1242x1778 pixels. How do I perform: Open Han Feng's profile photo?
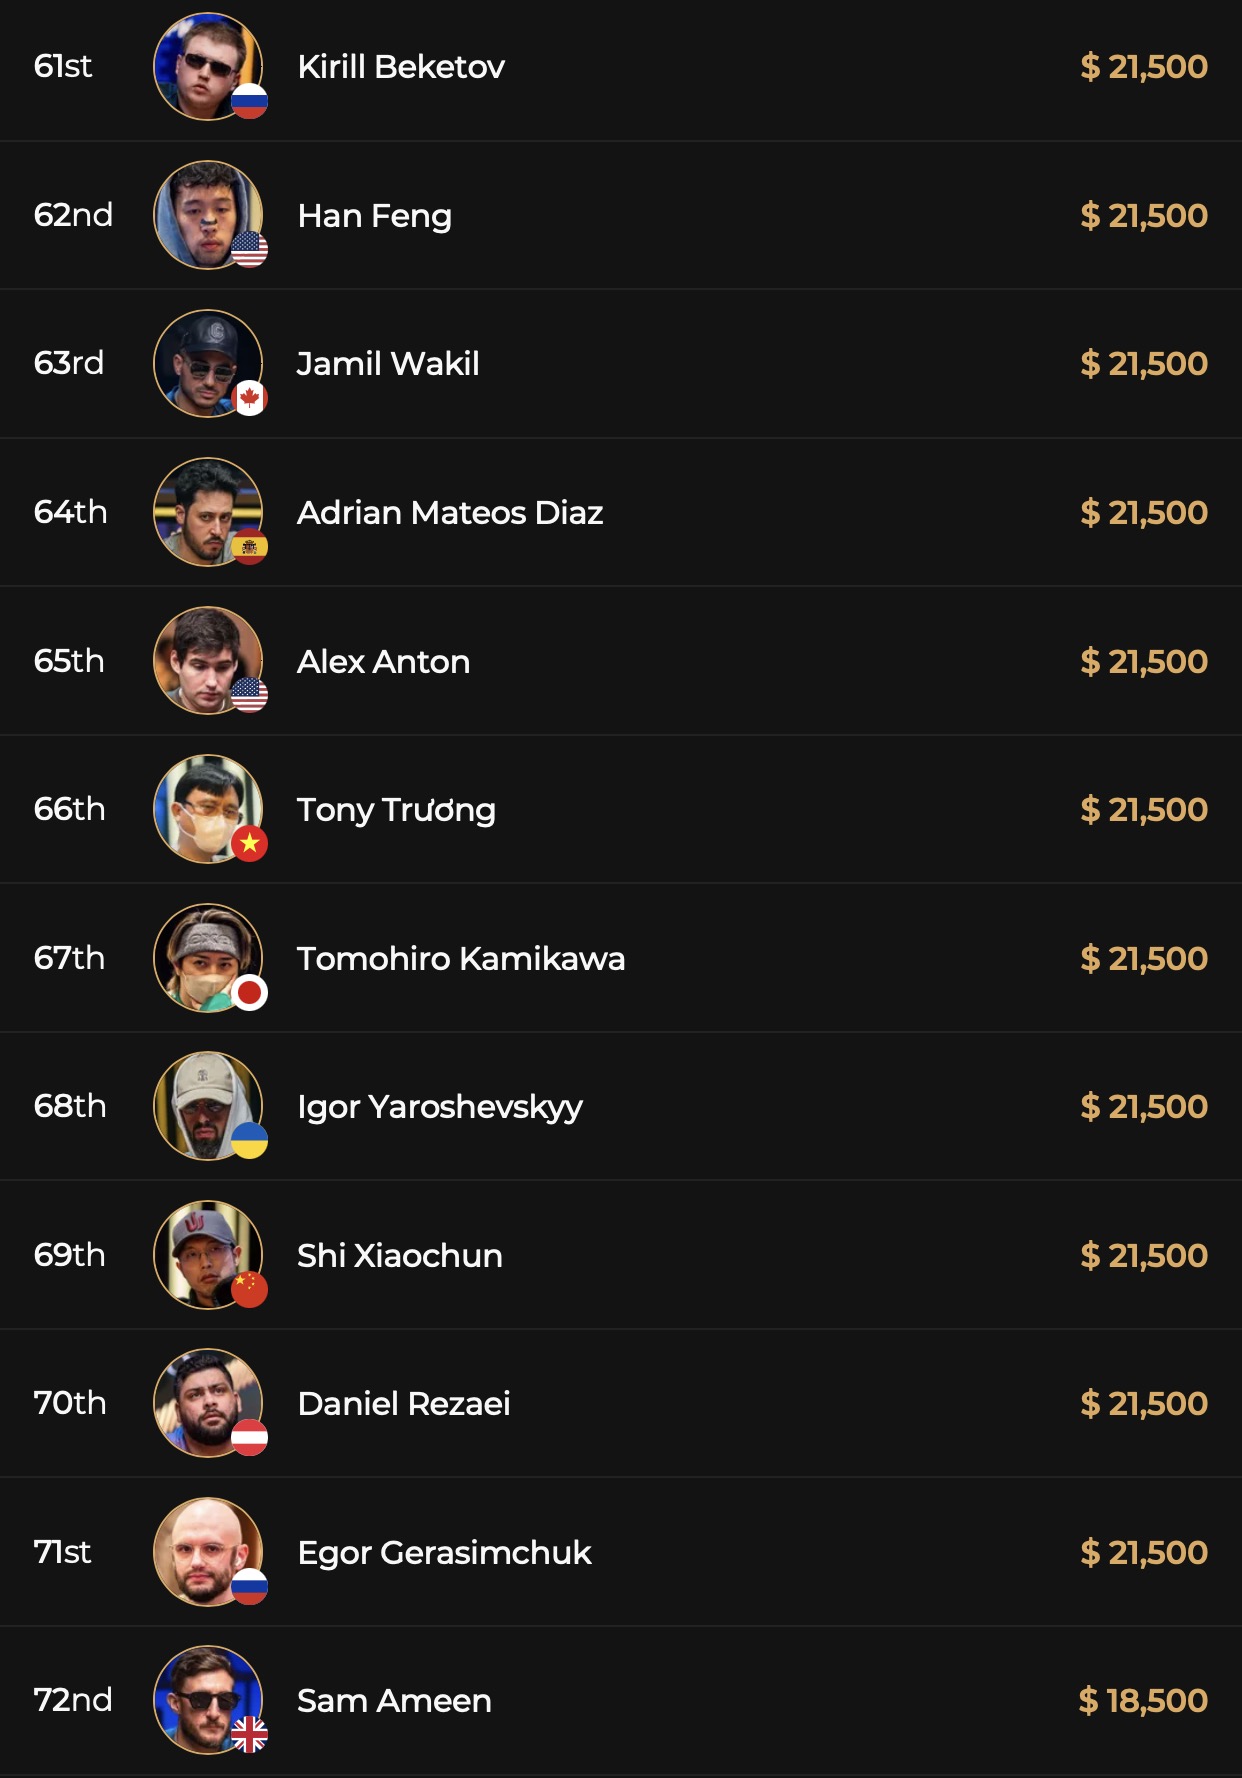[x=205, y=213]
